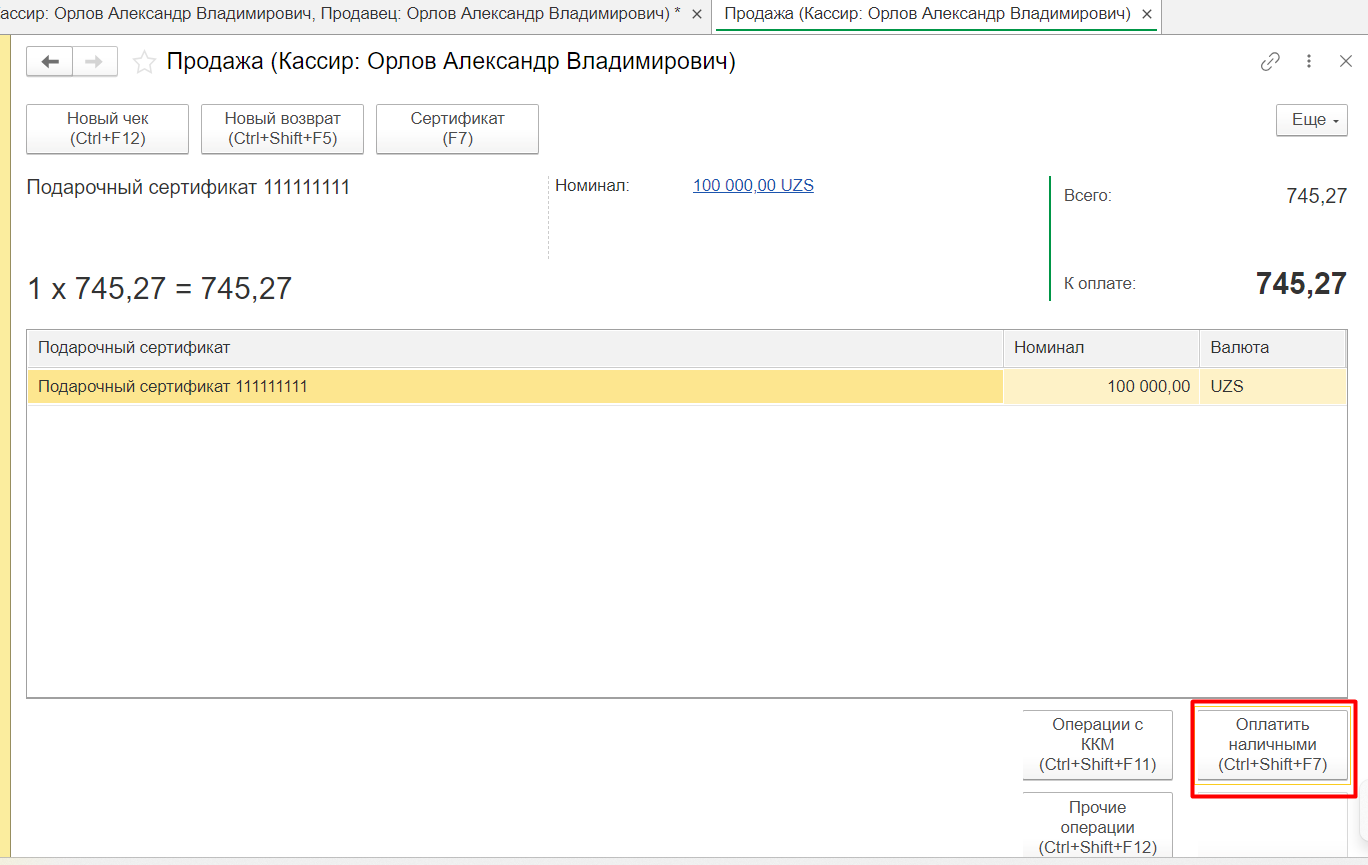This screenshot has height=865, width=1368.
Task: Select the Подарочный сертификат 111111111 table row
Action: coord(515,386)
